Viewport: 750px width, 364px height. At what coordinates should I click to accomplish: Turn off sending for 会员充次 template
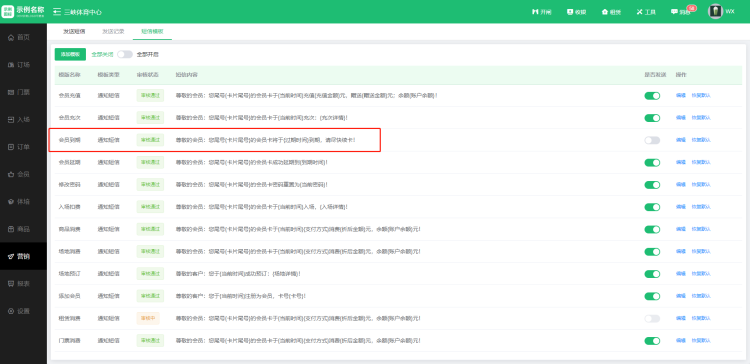tap(652, 118)
